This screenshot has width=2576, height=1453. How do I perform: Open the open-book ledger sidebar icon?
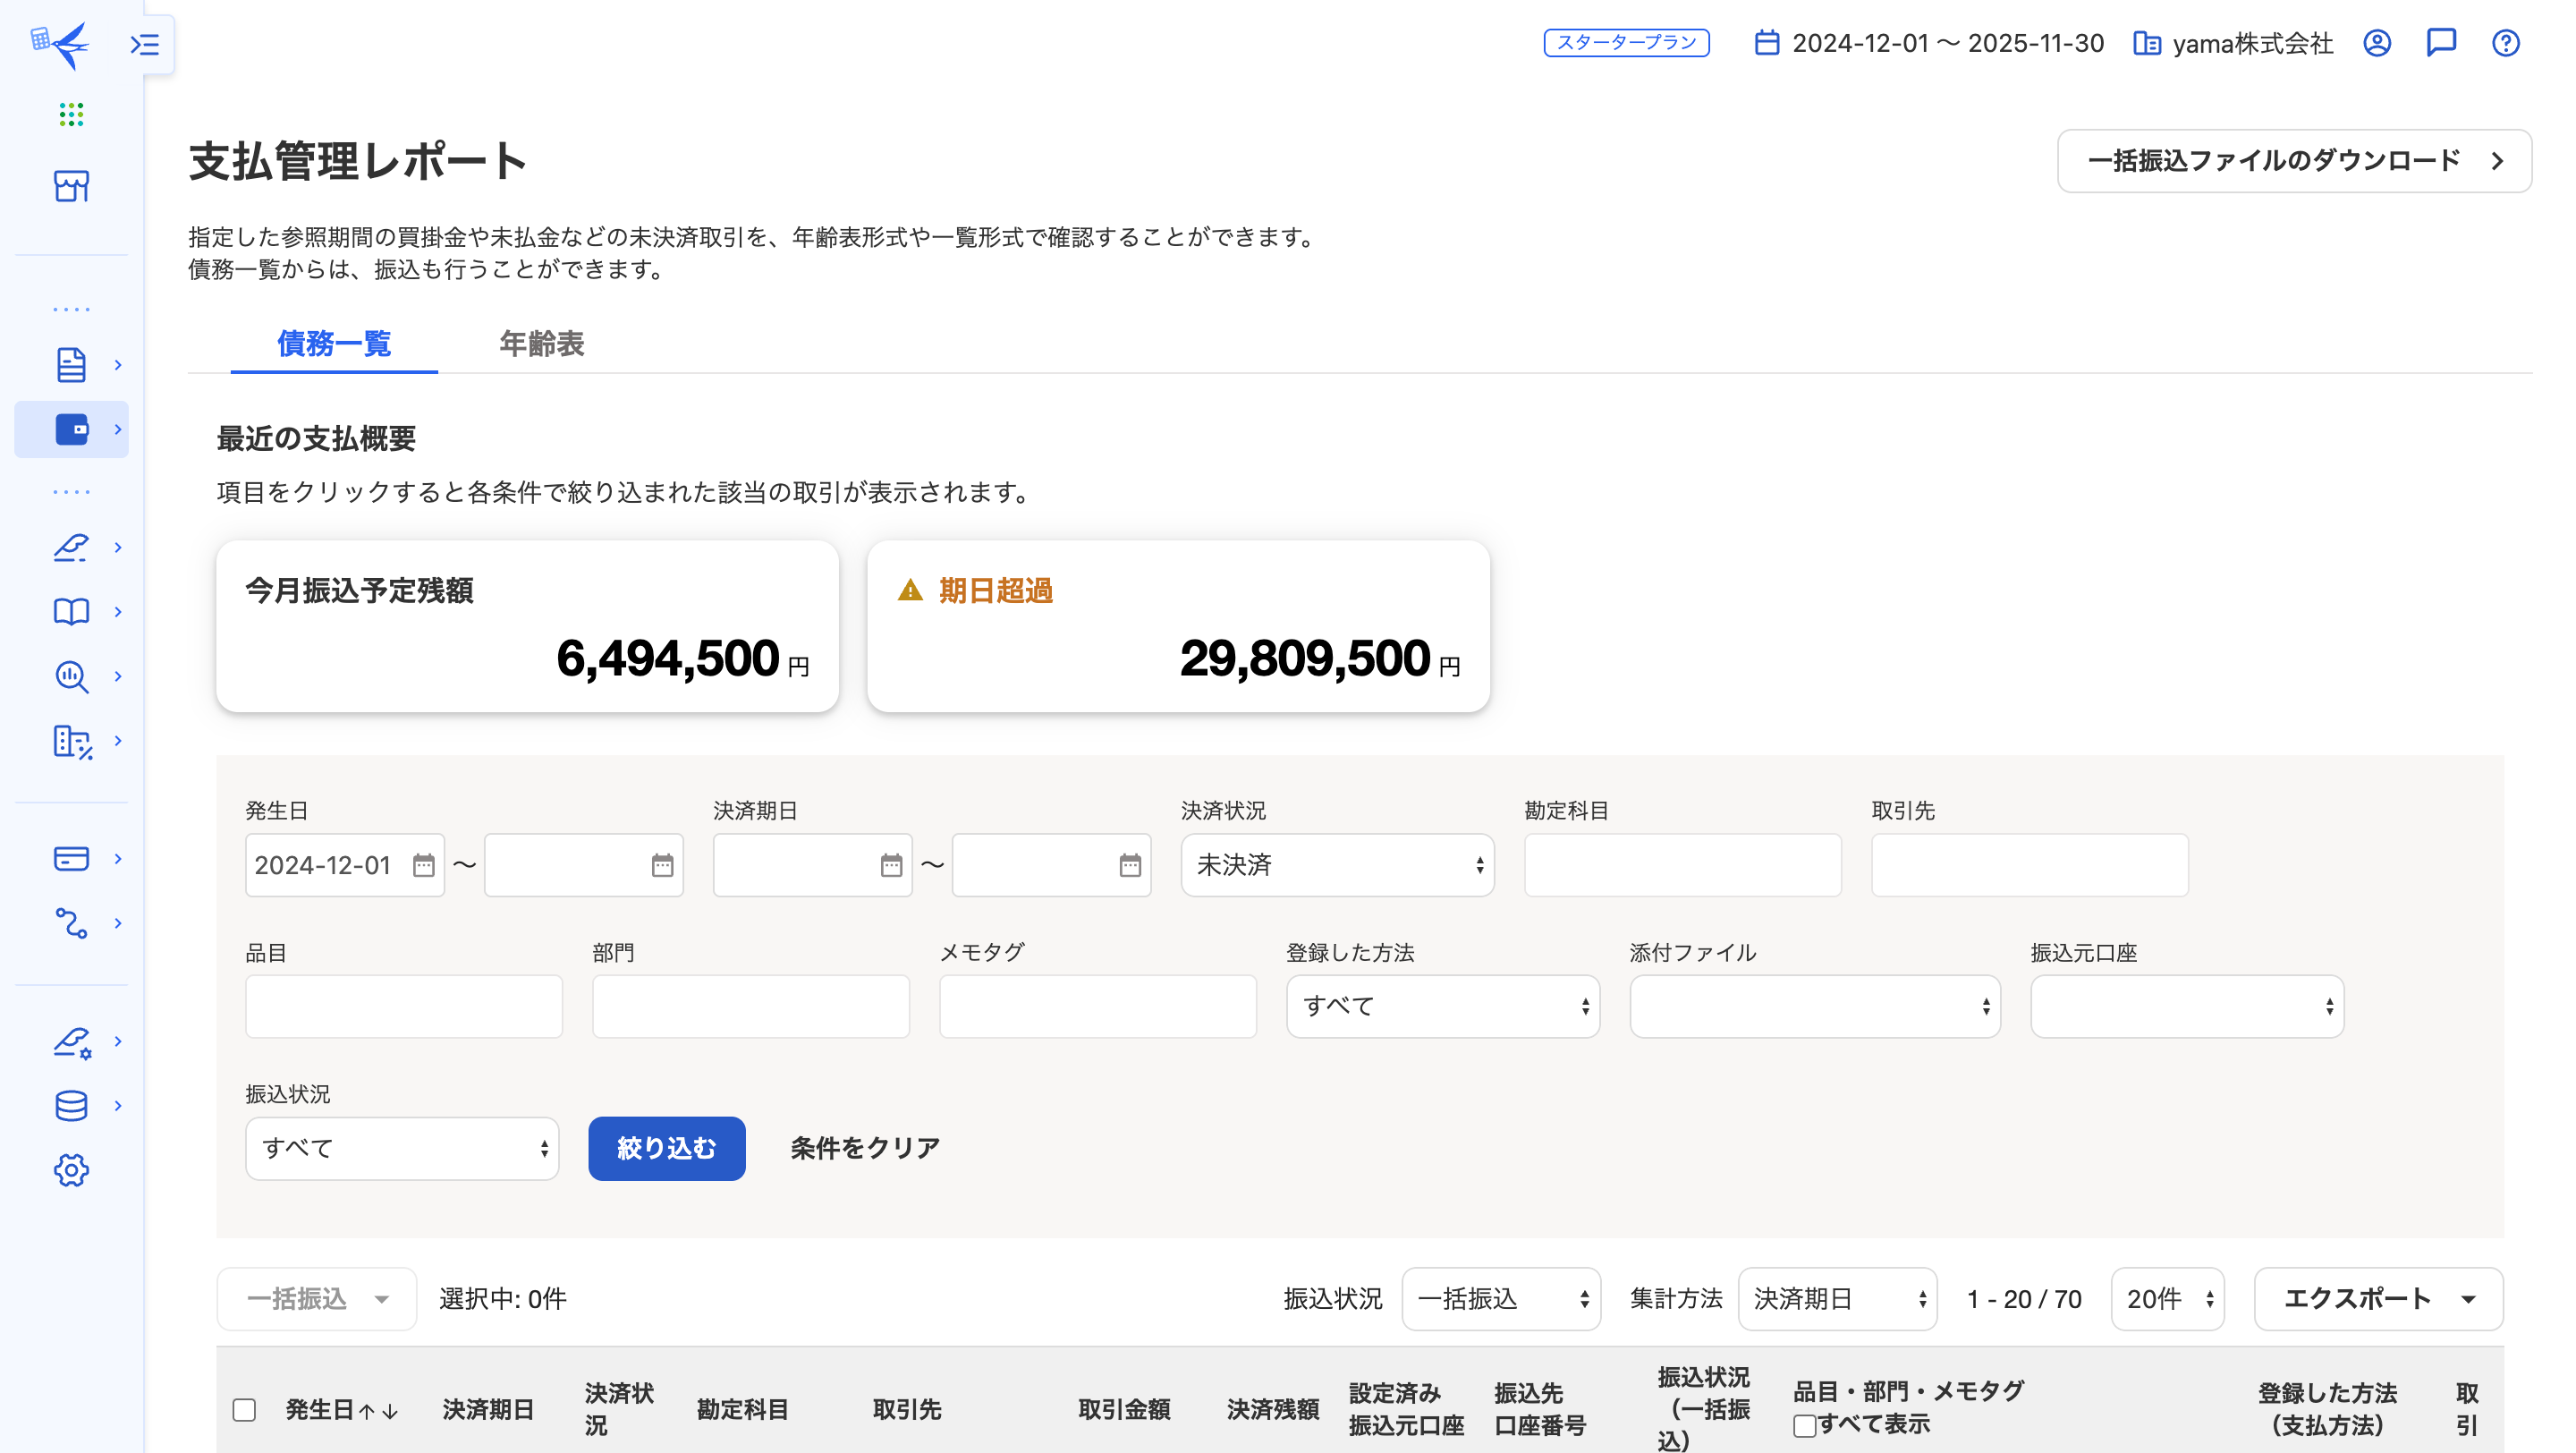[71, 612]
